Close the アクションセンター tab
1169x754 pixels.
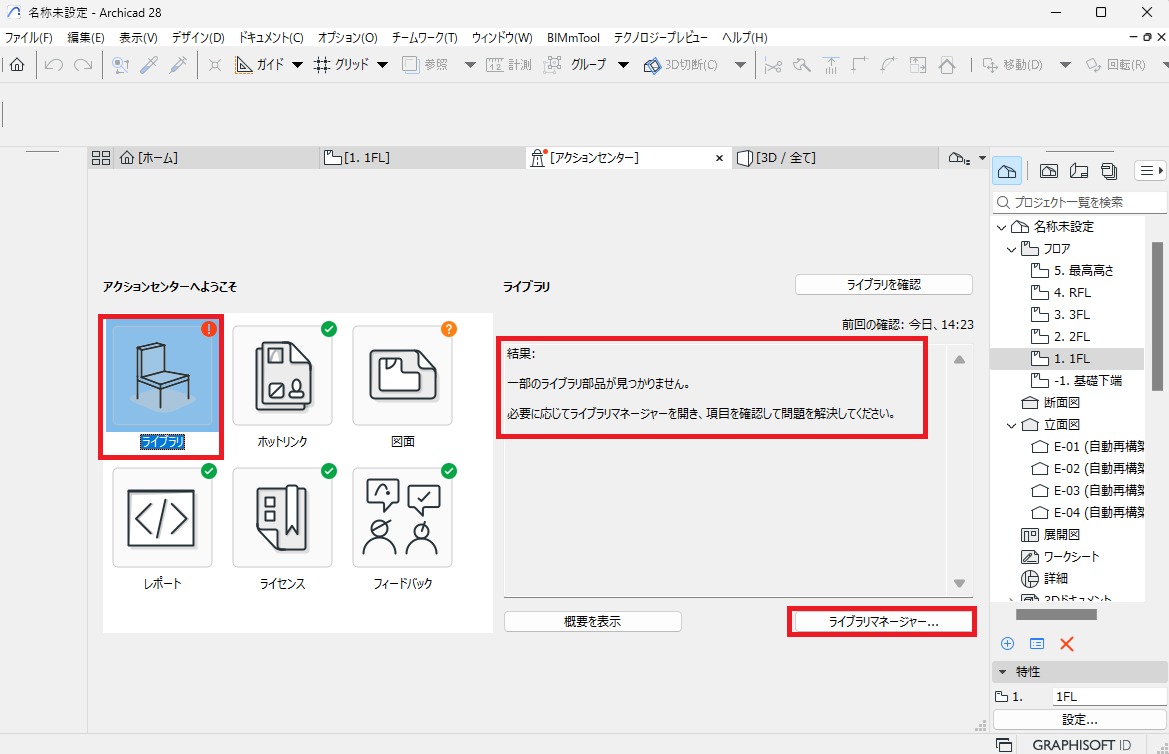tap(719, 158)
